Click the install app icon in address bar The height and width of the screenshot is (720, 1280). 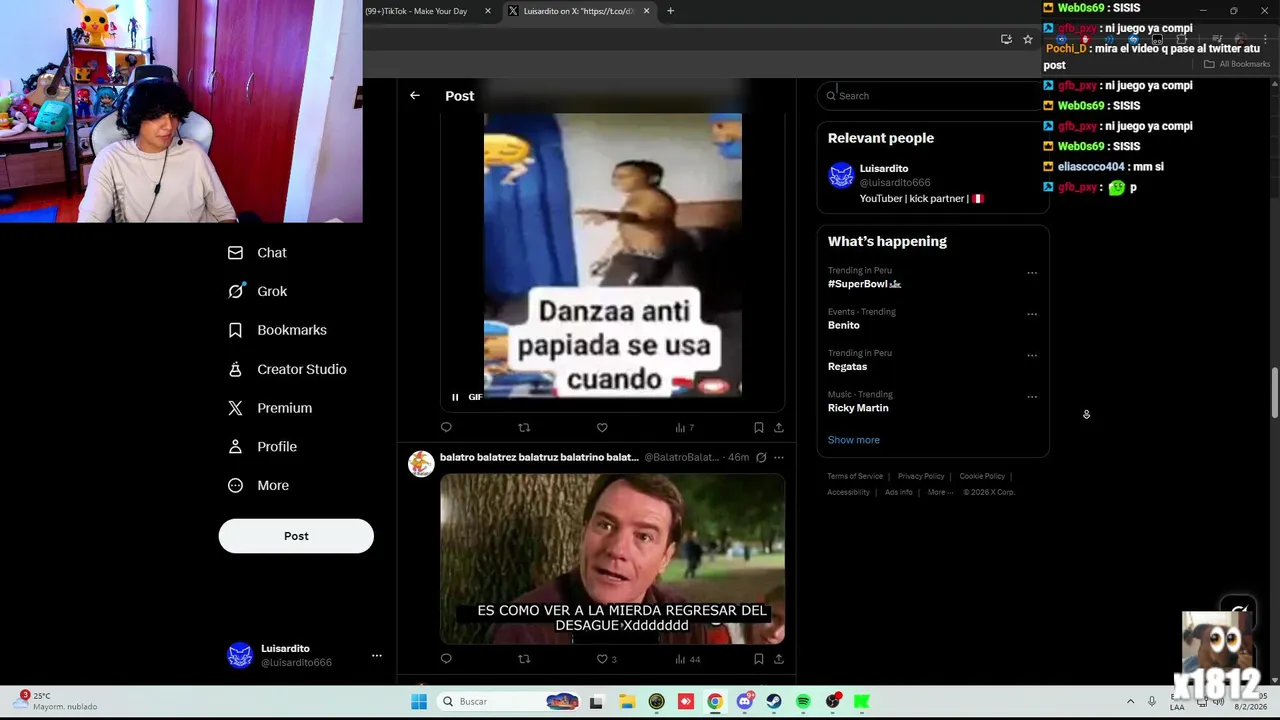pyautogui.click(x=1006, y=39)
